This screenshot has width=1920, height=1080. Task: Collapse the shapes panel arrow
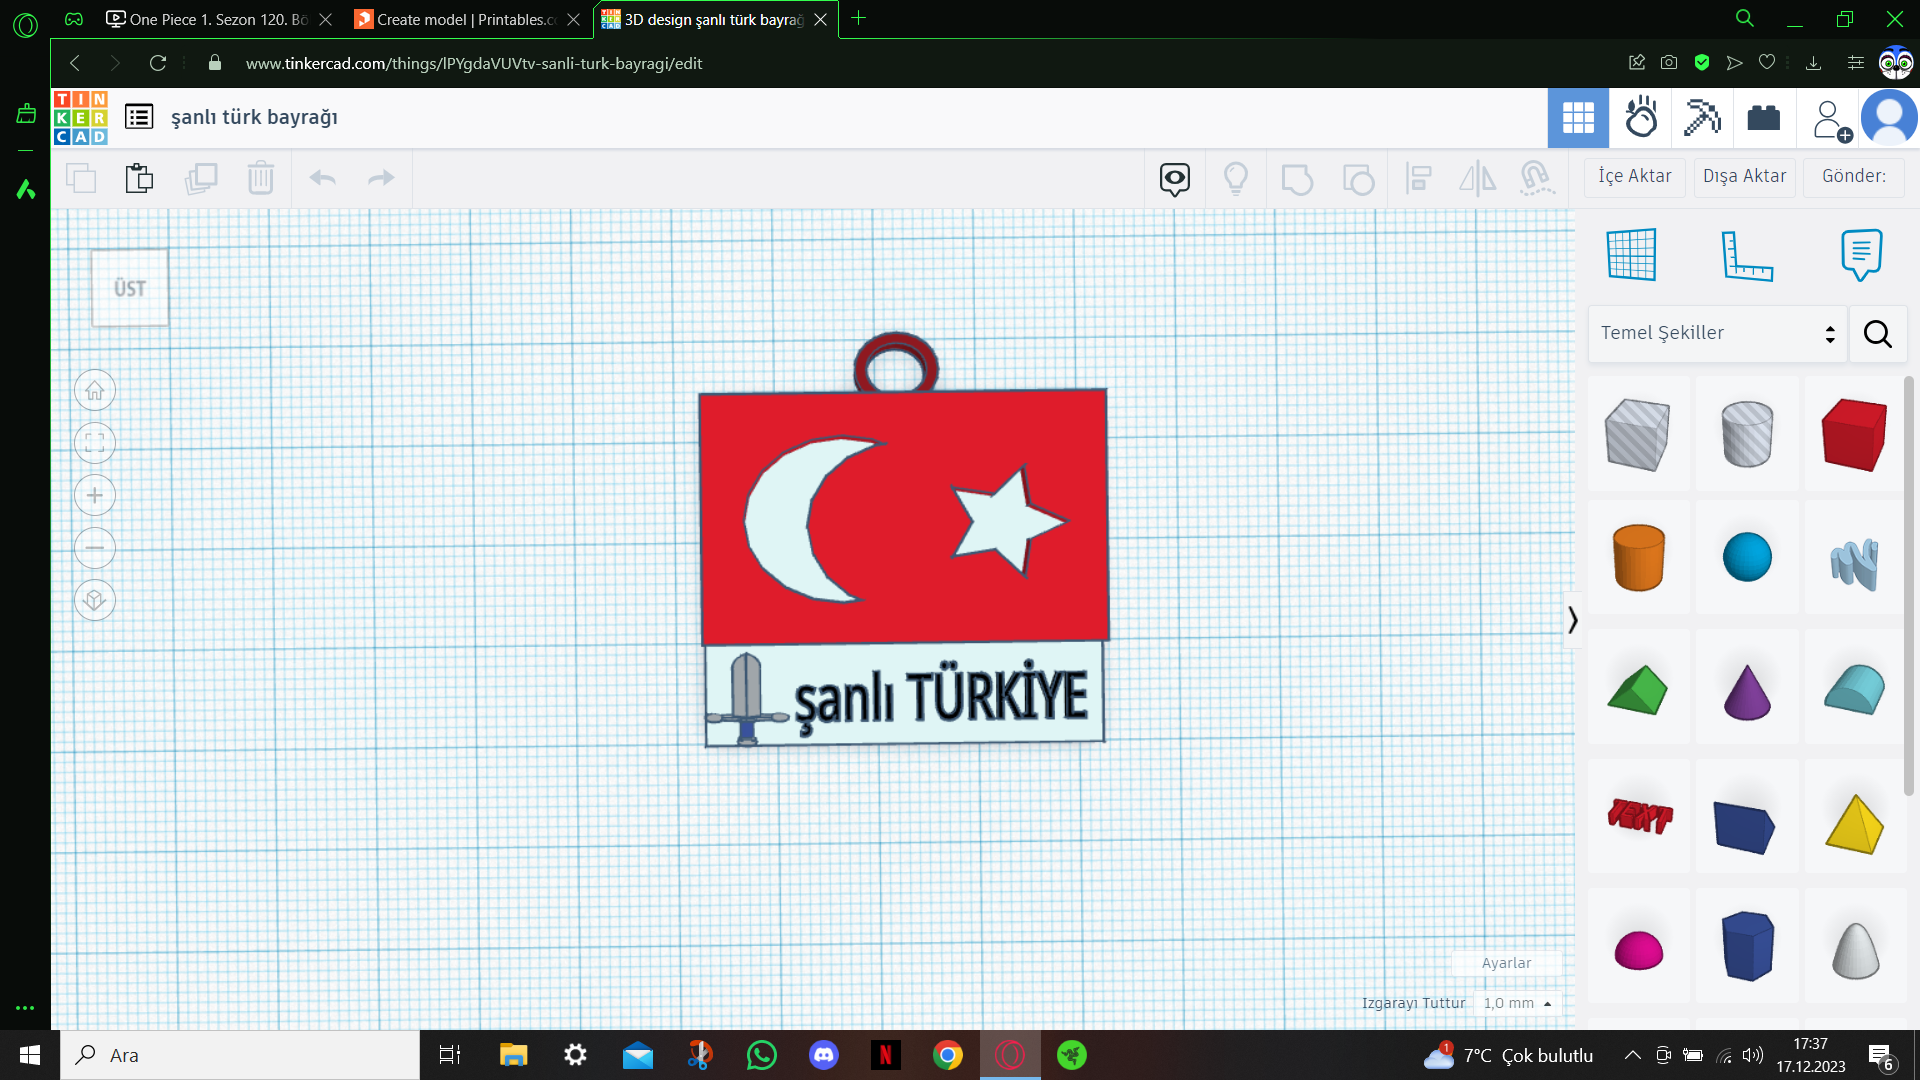[x=1572, y=620]
